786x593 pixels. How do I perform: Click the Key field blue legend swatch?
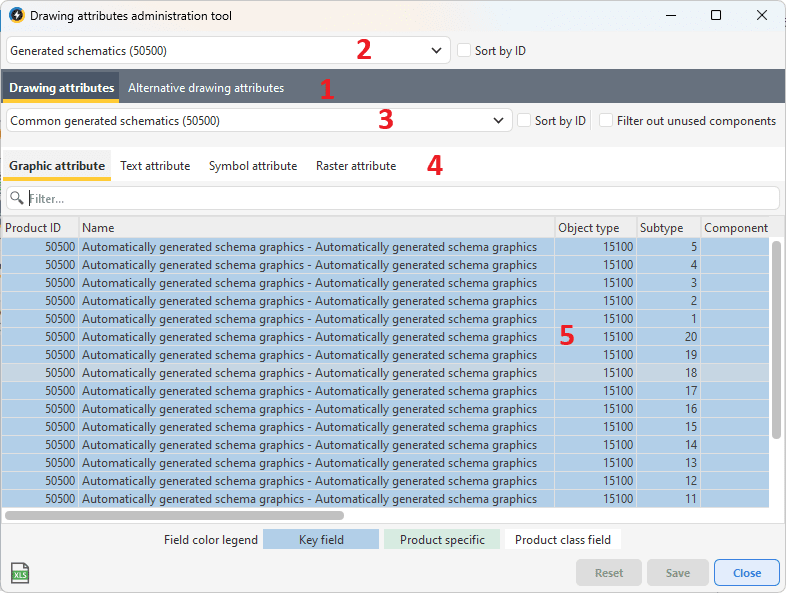point(321,540)
